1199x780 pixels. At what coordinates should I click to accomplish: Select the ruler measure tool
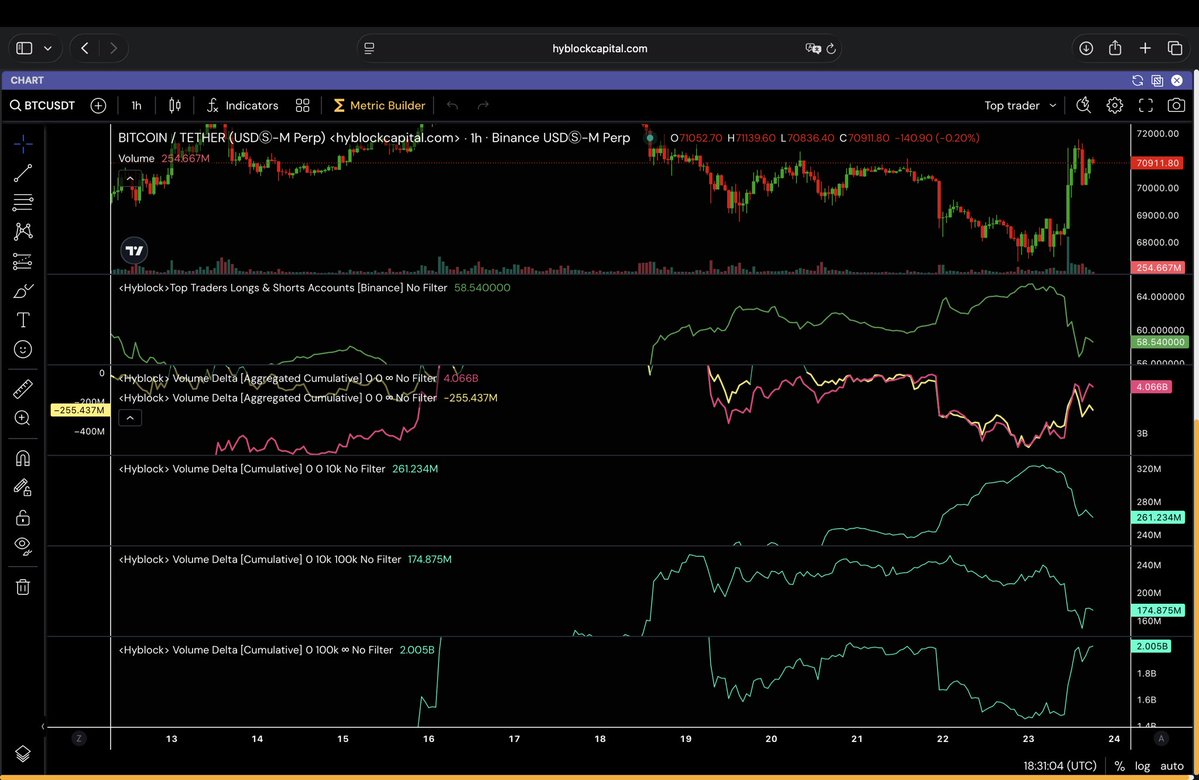23,388
